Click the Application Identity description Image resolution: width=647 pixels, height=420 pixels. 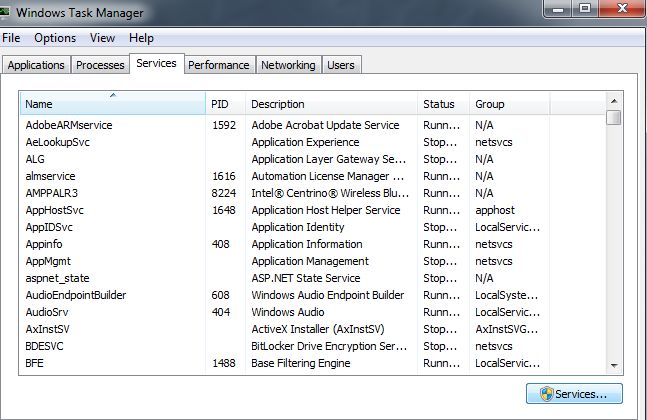point(298,227)
